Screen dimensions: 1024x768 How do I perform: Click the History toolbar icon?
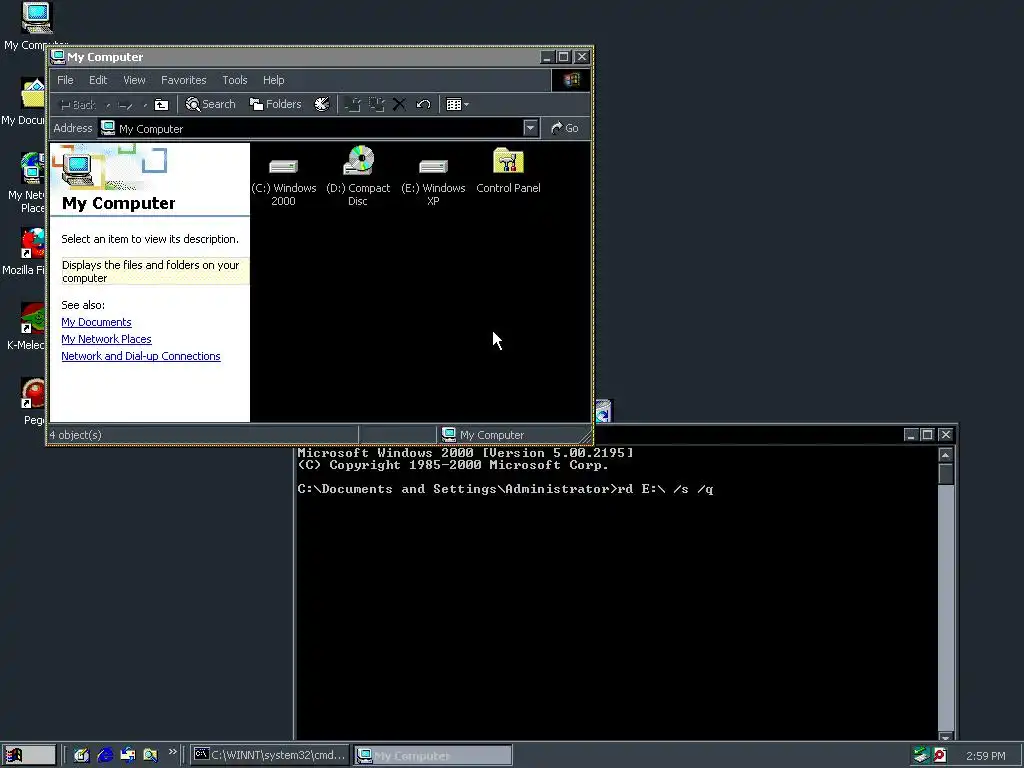tap(322, 104)
